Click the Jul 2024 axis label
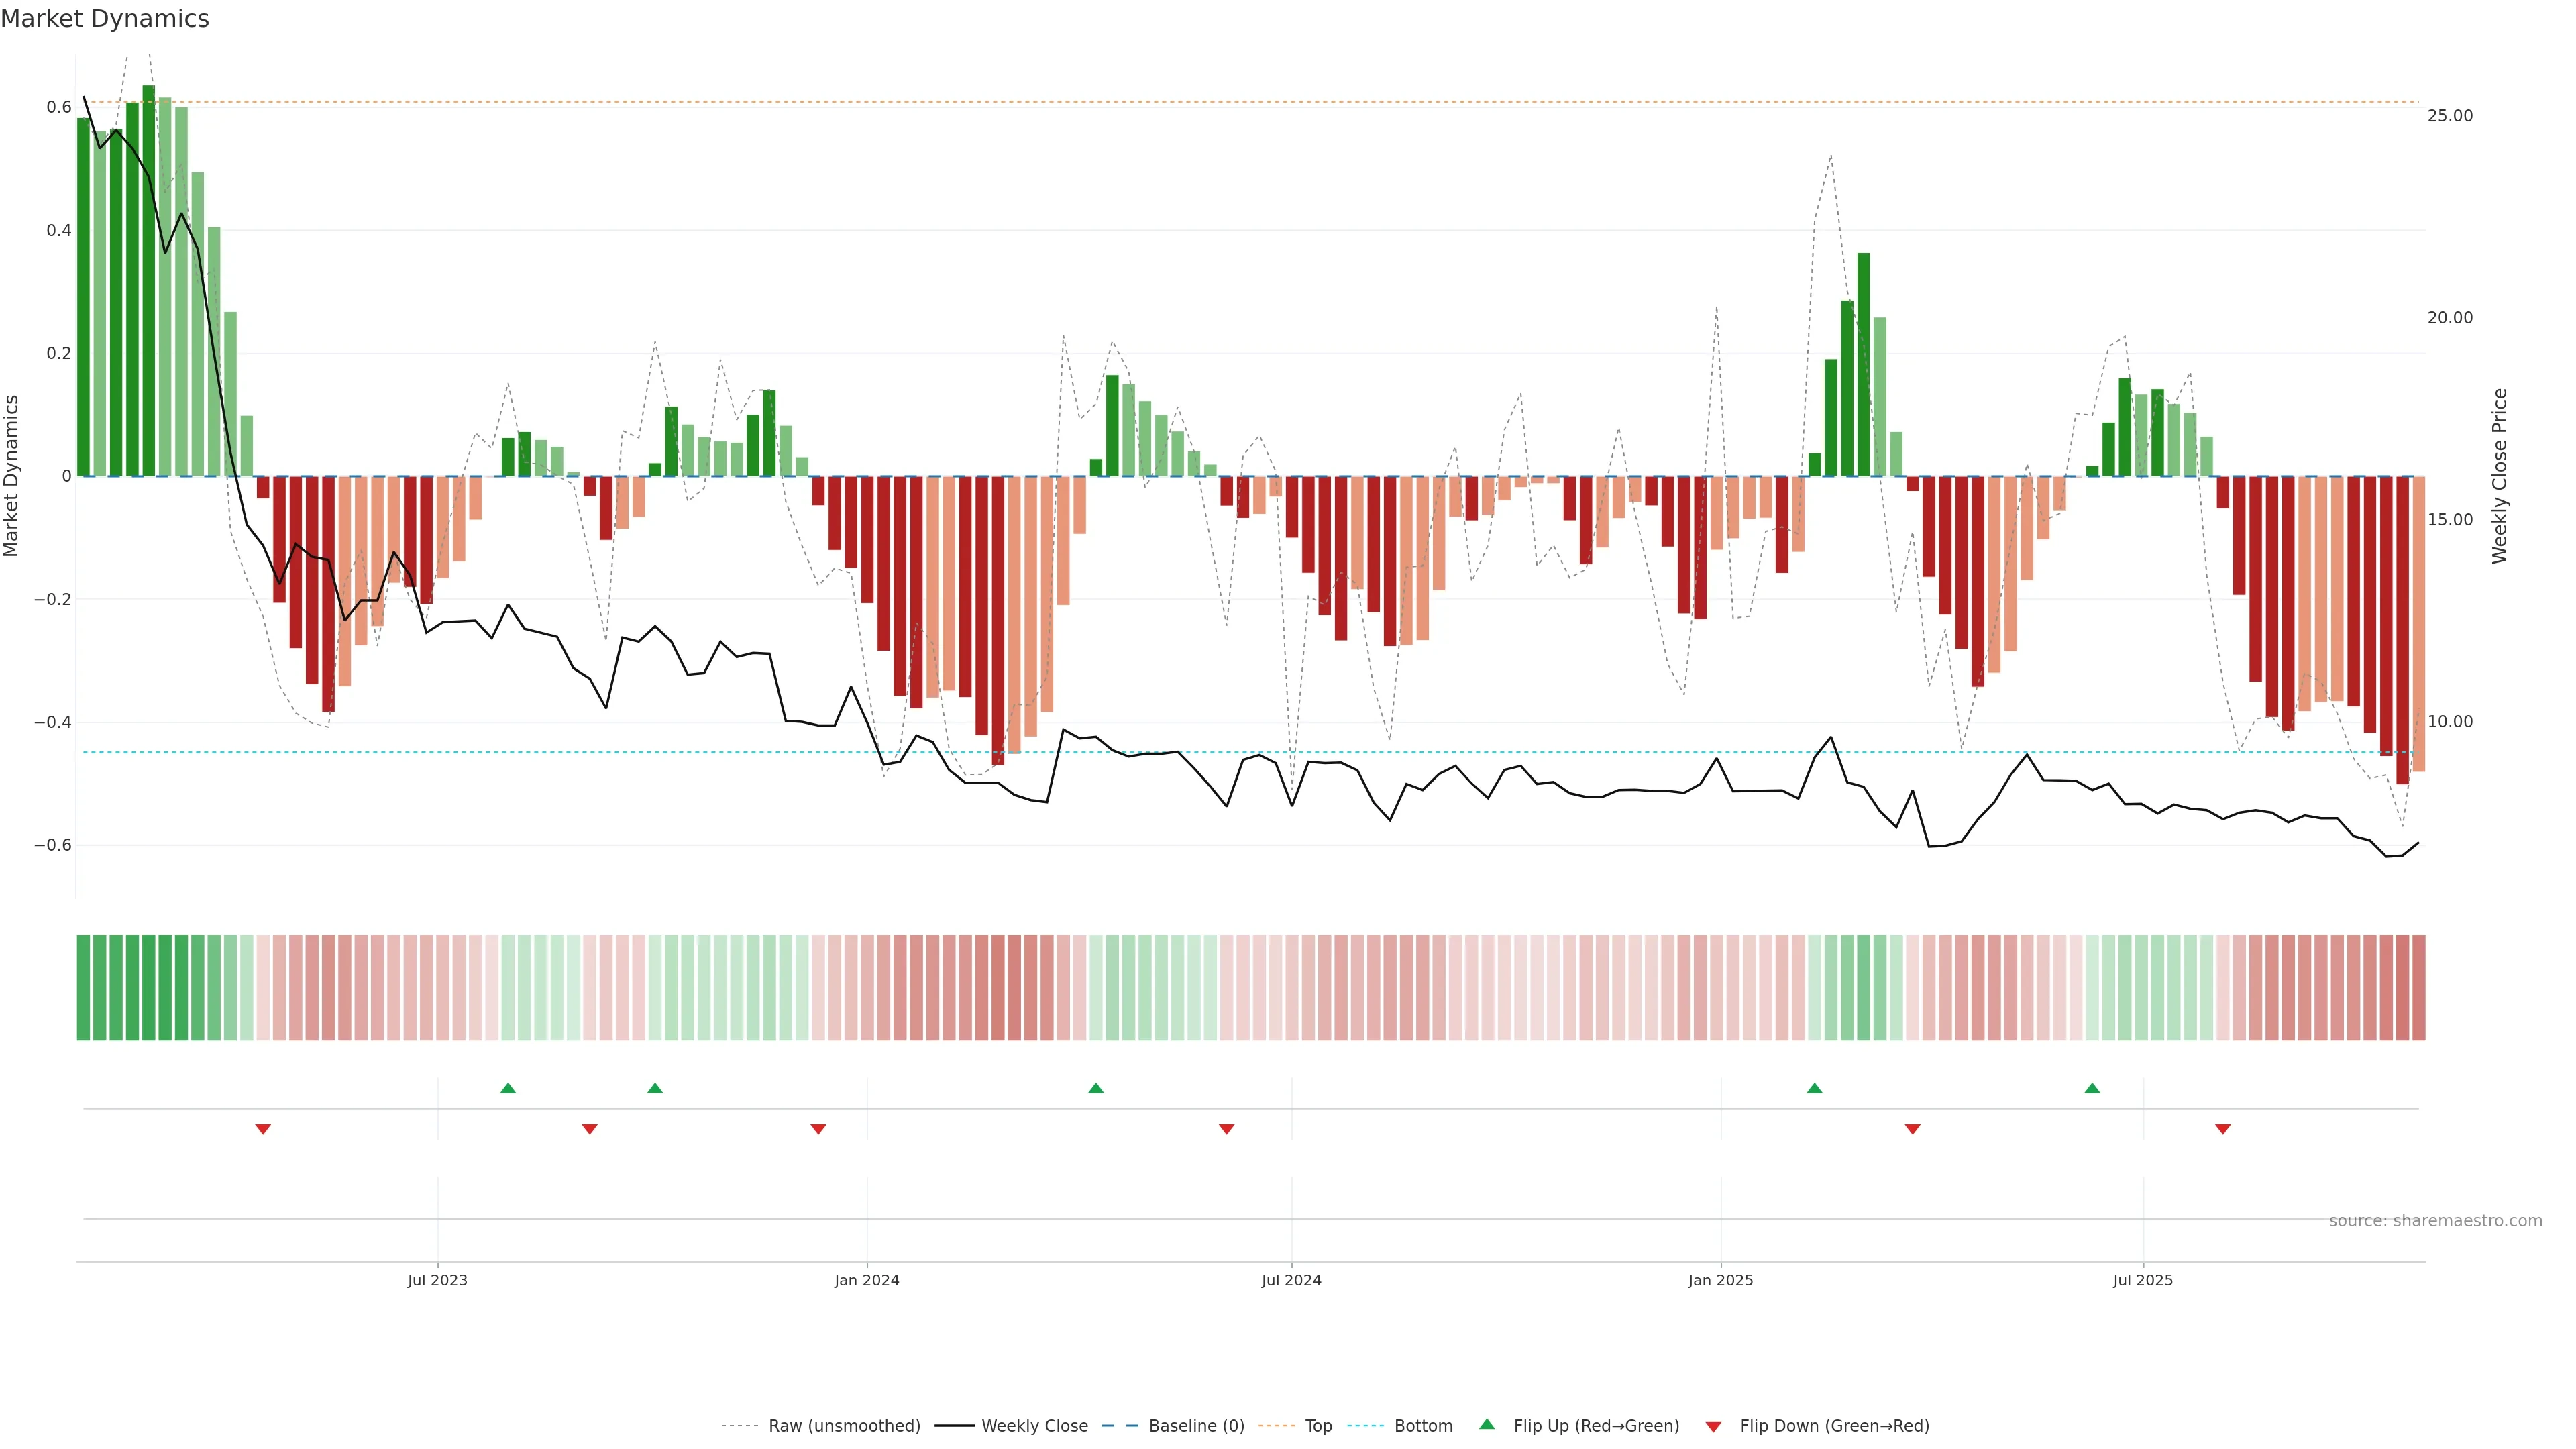2576x1449 pixels. pyautogui.click(x=1291, y=1280)
